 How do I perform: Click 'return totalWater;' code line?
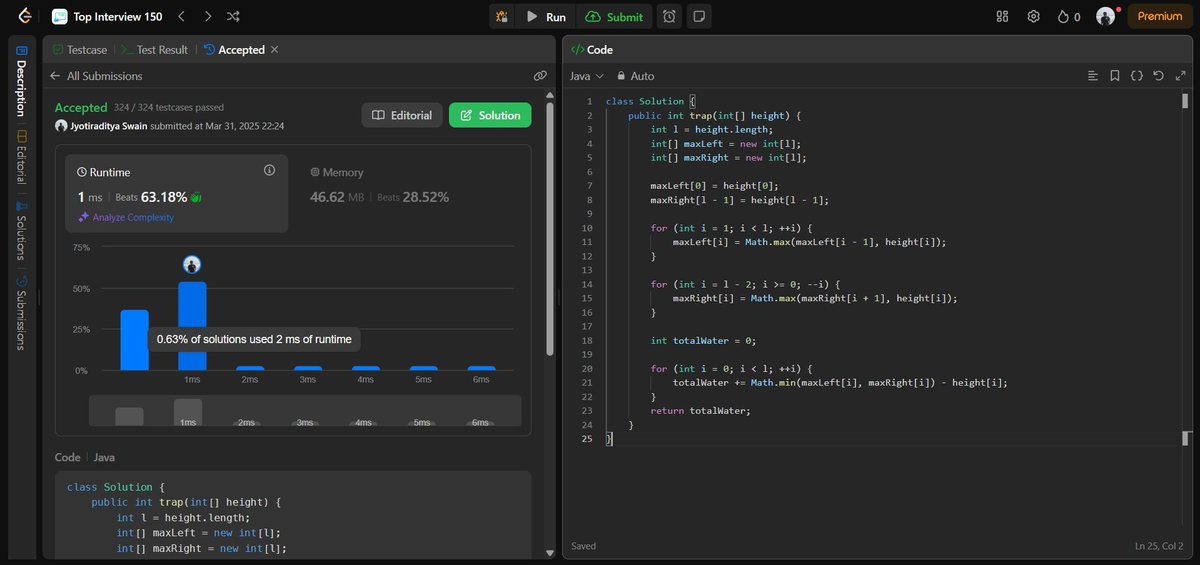(x=700, y=410)
